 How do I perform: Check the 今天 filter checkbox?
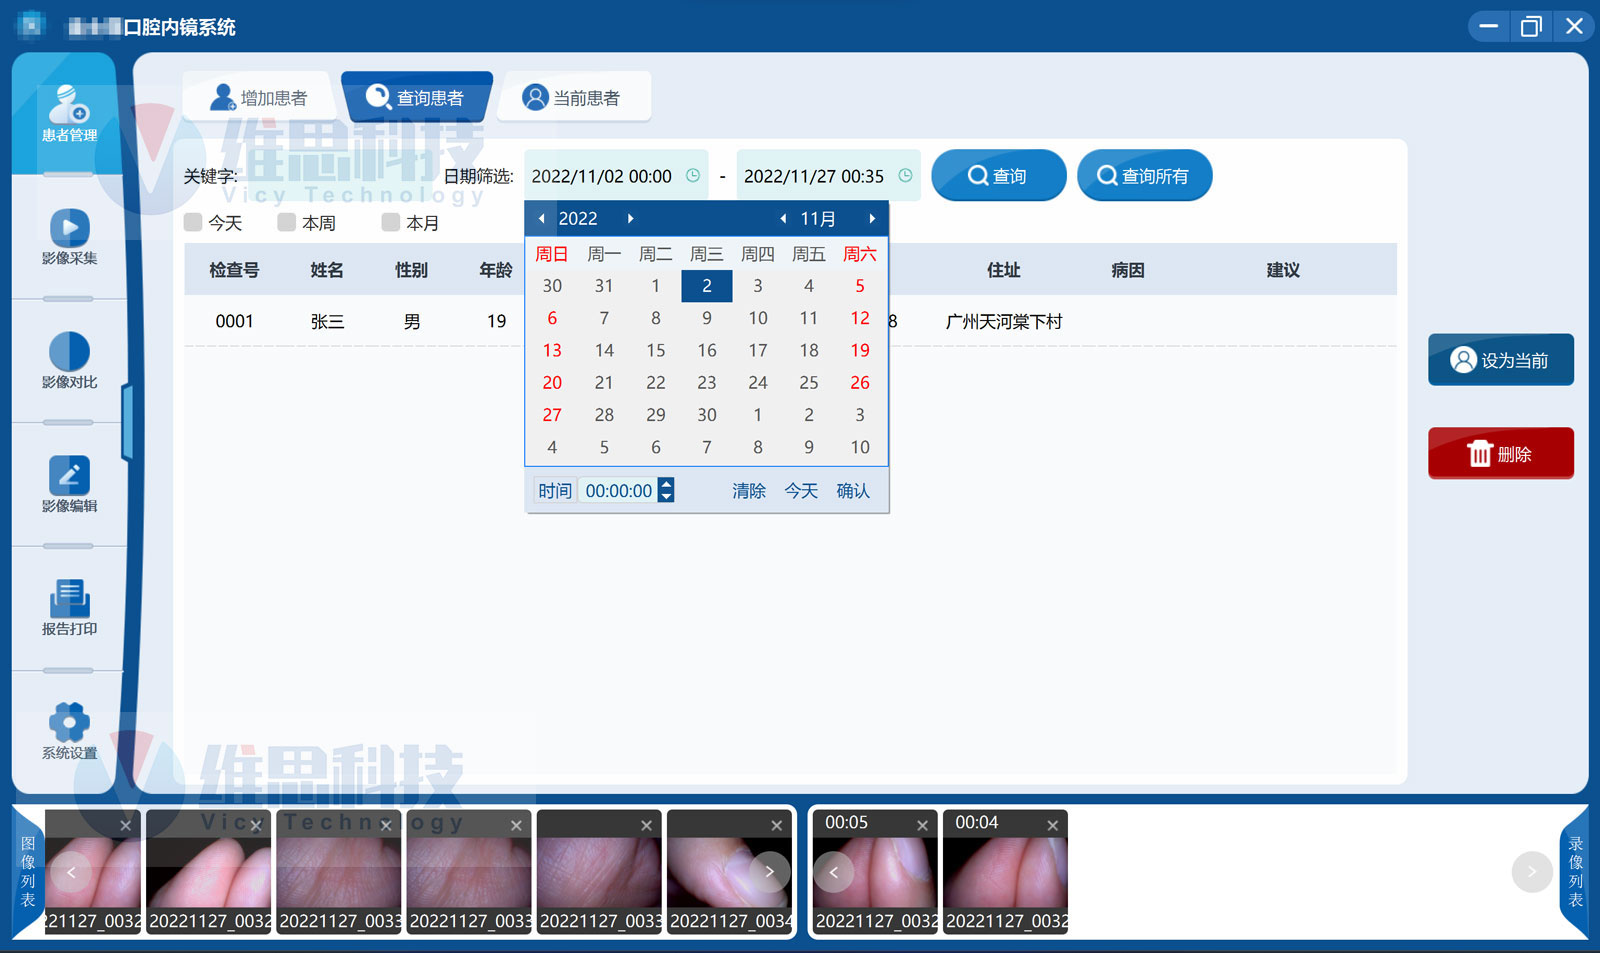194,222
